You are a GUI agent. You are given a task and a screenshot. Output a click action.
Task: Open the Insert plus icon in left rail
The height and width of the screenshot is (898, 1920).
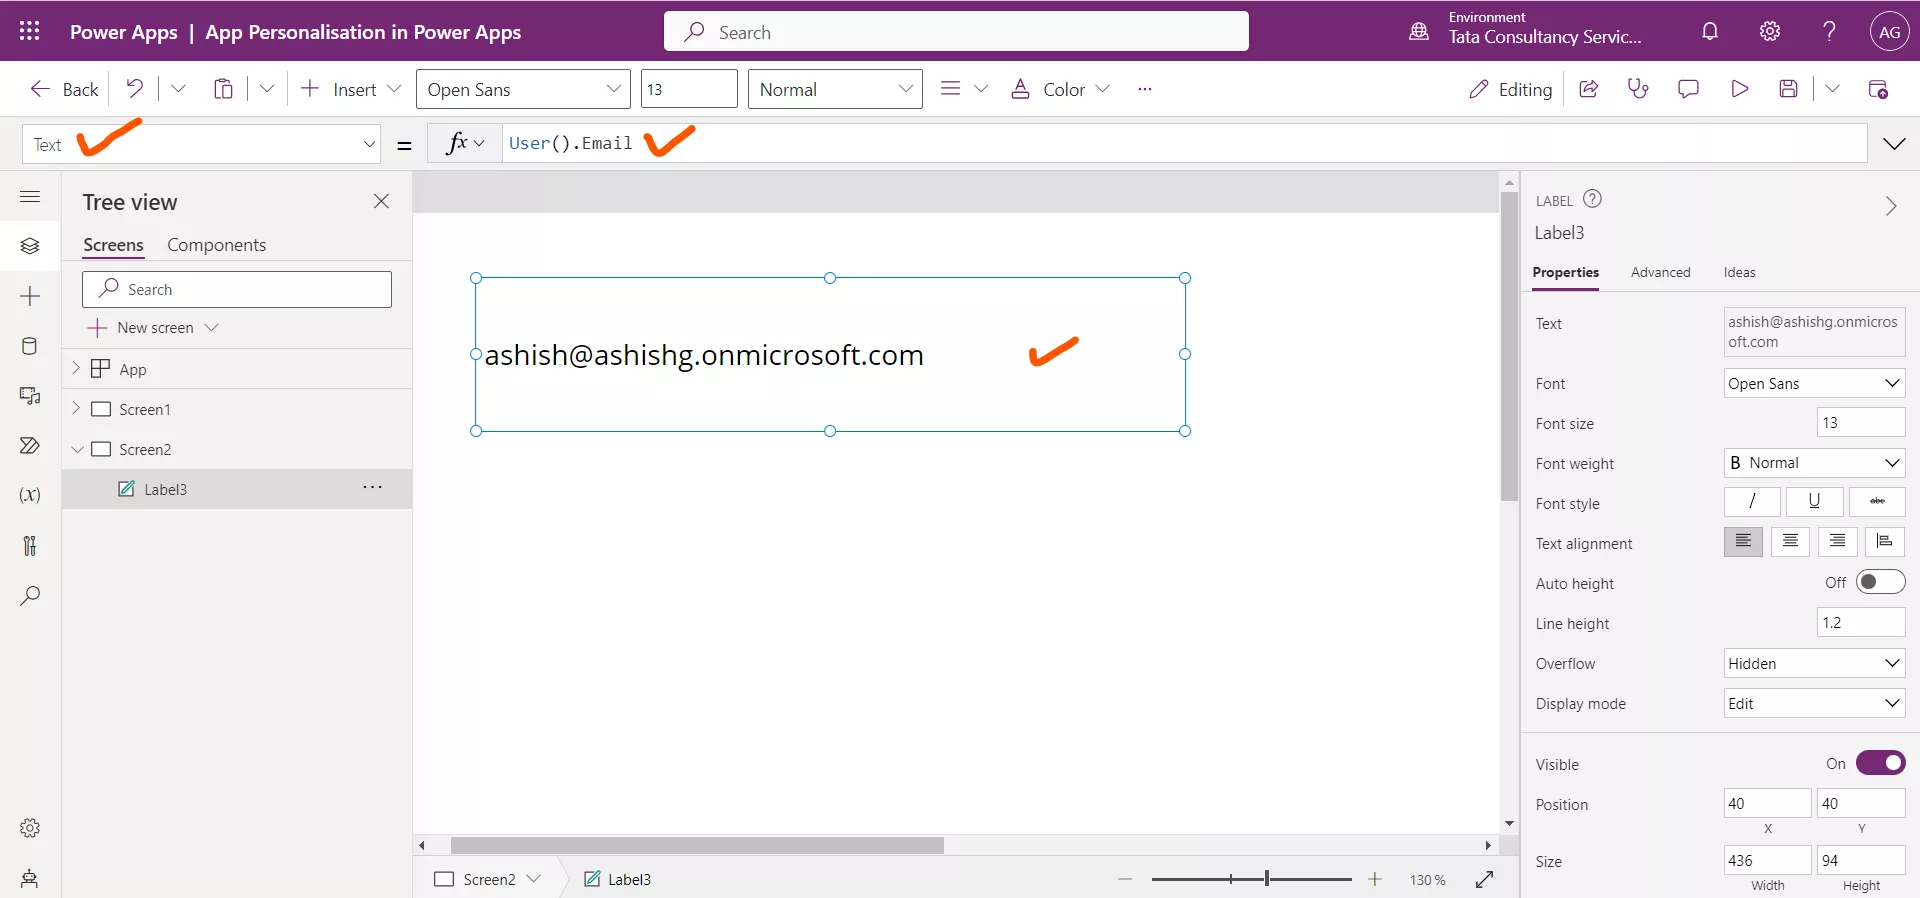click(x=30, y=296)
